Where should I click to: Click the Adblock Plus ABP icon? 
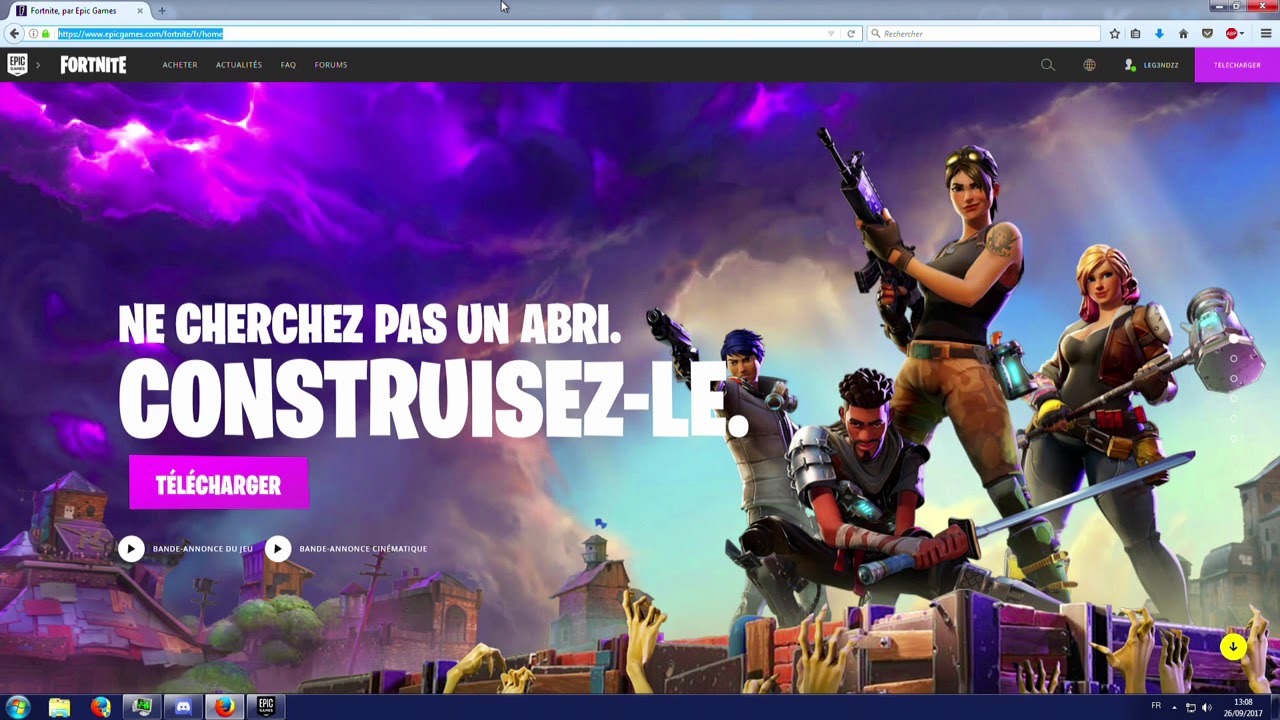(1231, 33)
